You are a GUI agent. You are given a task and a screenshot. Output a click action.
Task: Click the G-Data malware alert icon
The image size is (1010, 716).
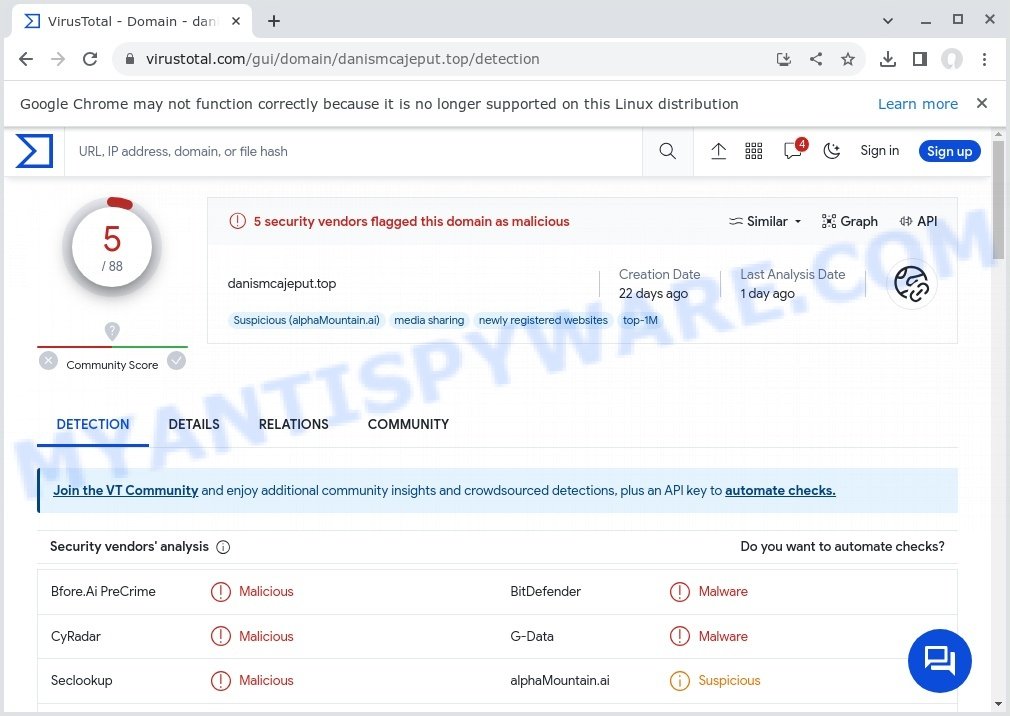tap(680, 636)
